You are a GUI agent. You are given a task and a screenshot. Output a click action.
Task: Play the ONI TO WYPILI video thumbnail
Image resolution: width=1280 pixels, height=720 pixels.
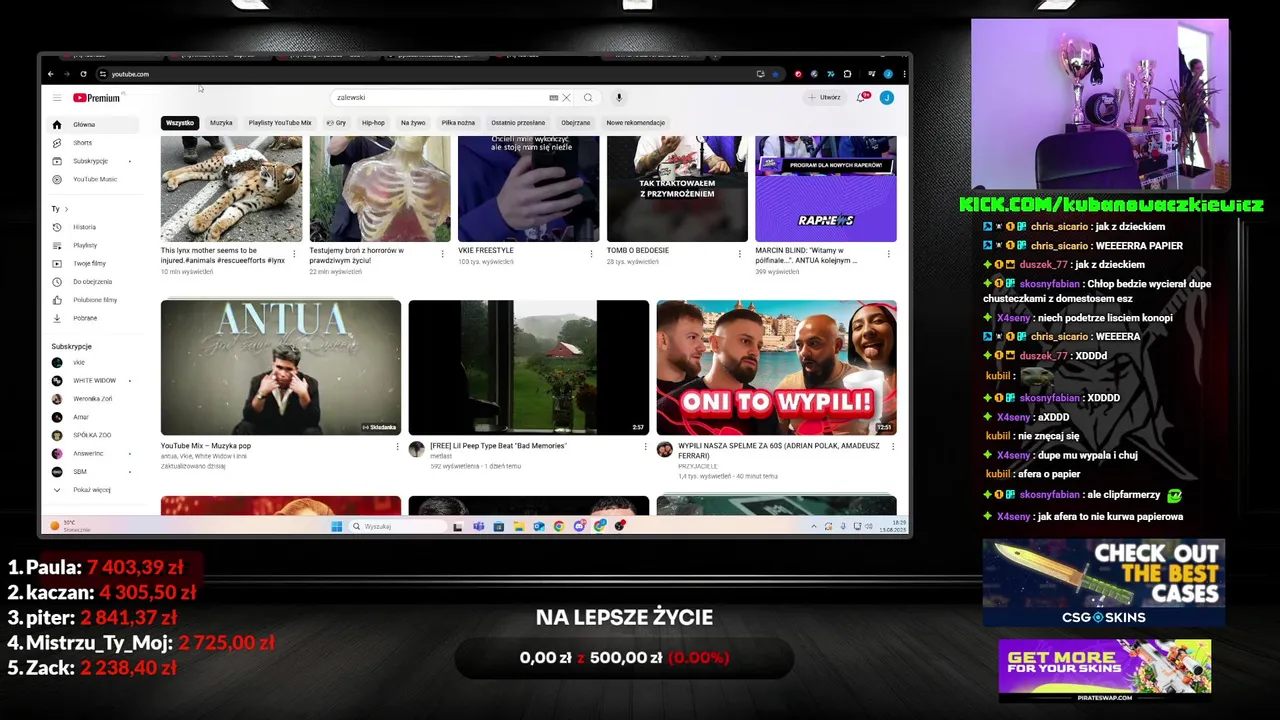tap(777, 367)
